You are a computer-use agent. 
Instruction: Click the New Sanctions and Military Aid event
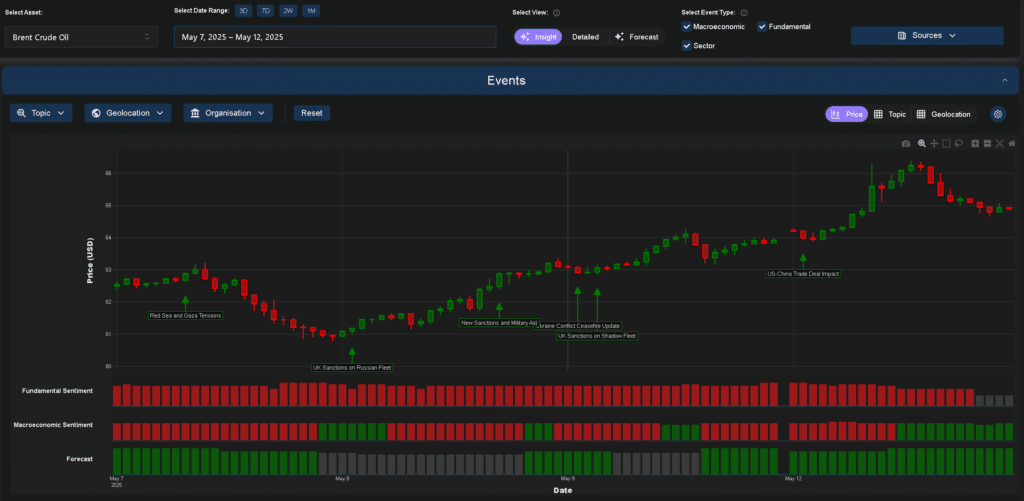tap(499, 323)
